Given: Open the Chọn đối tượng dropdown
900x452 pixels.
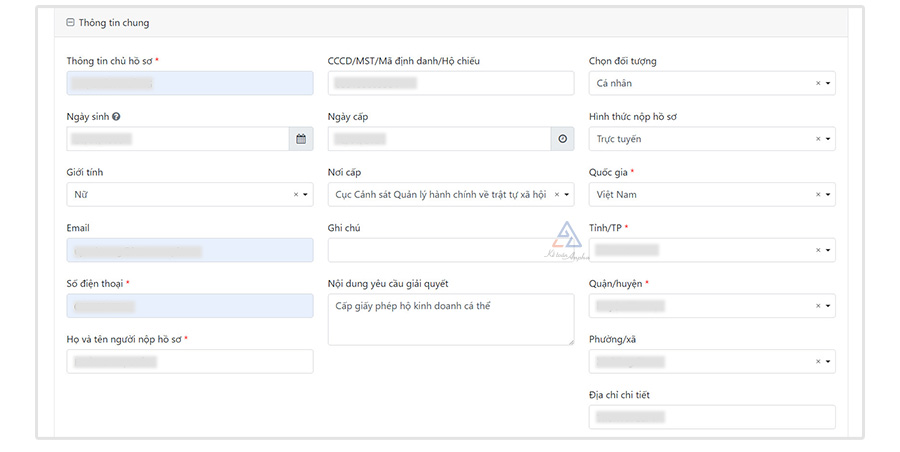Looking at the screenshot, I should [827, 84].
